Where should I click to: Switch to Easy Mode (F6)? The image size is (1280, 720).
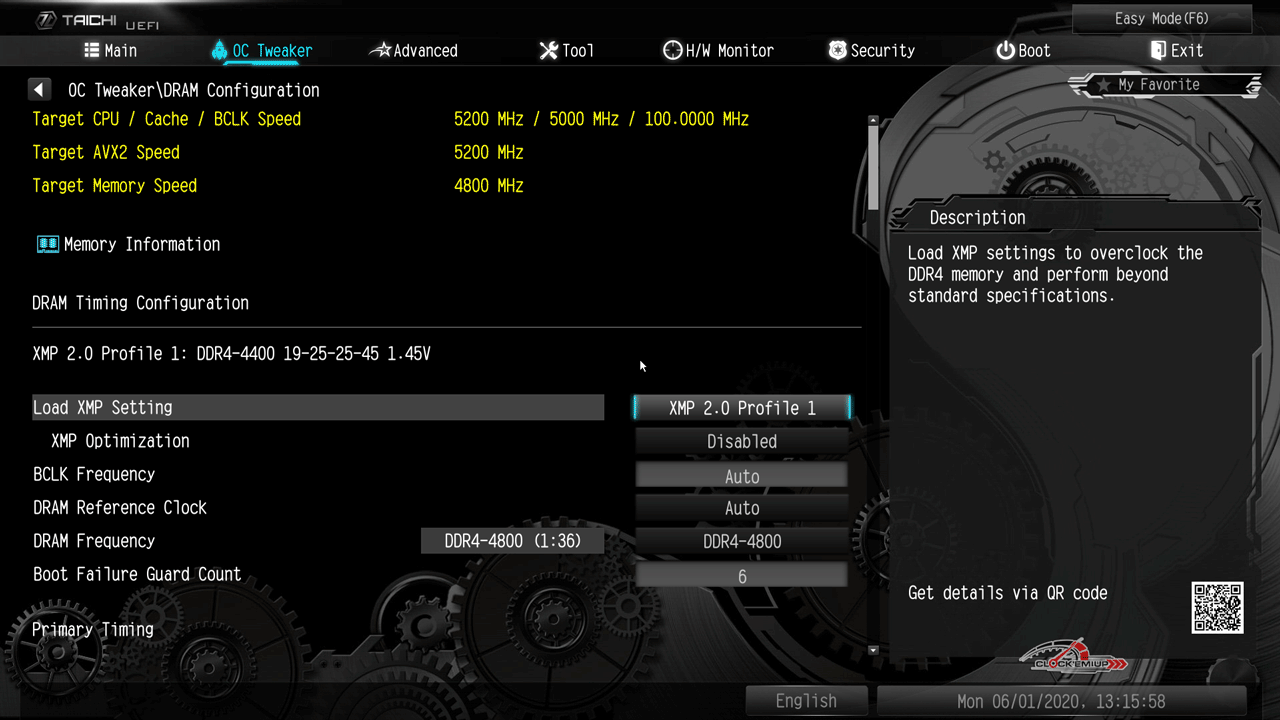coord(1161,19)
